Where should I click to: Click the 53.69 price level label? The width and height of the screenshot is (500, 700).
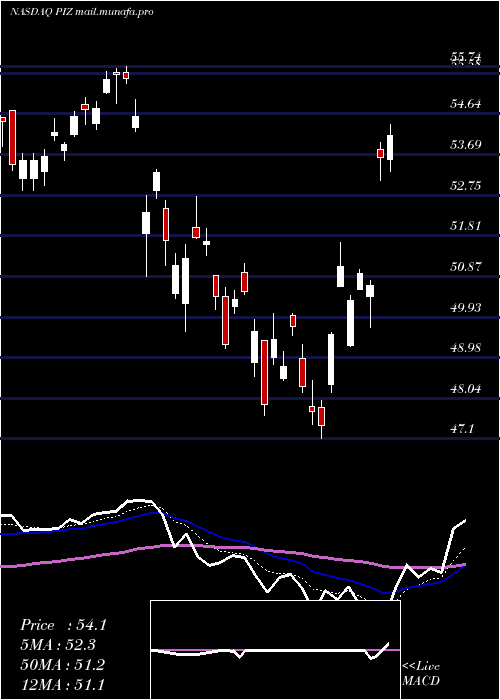(466, 145)
